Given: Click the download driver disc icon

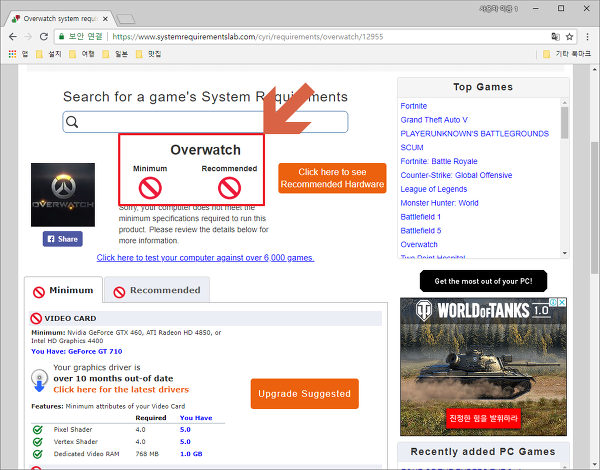Looking at the screenshot, I should click(x=39, y=380).
